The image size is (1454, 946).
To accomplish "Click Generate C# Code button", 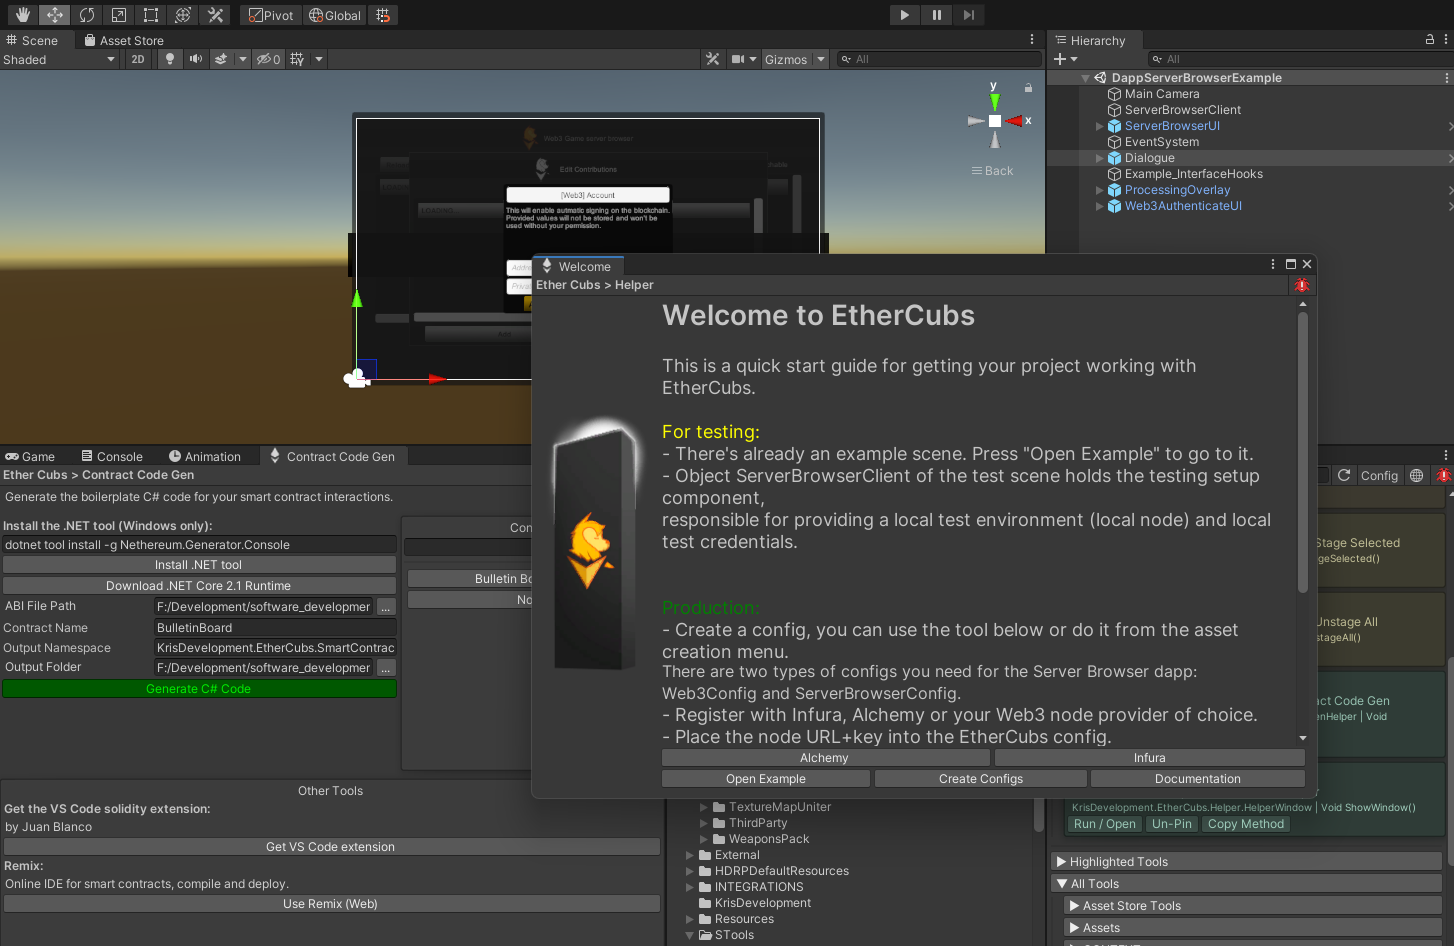I will pyautogui.click(x=198, y=689).
